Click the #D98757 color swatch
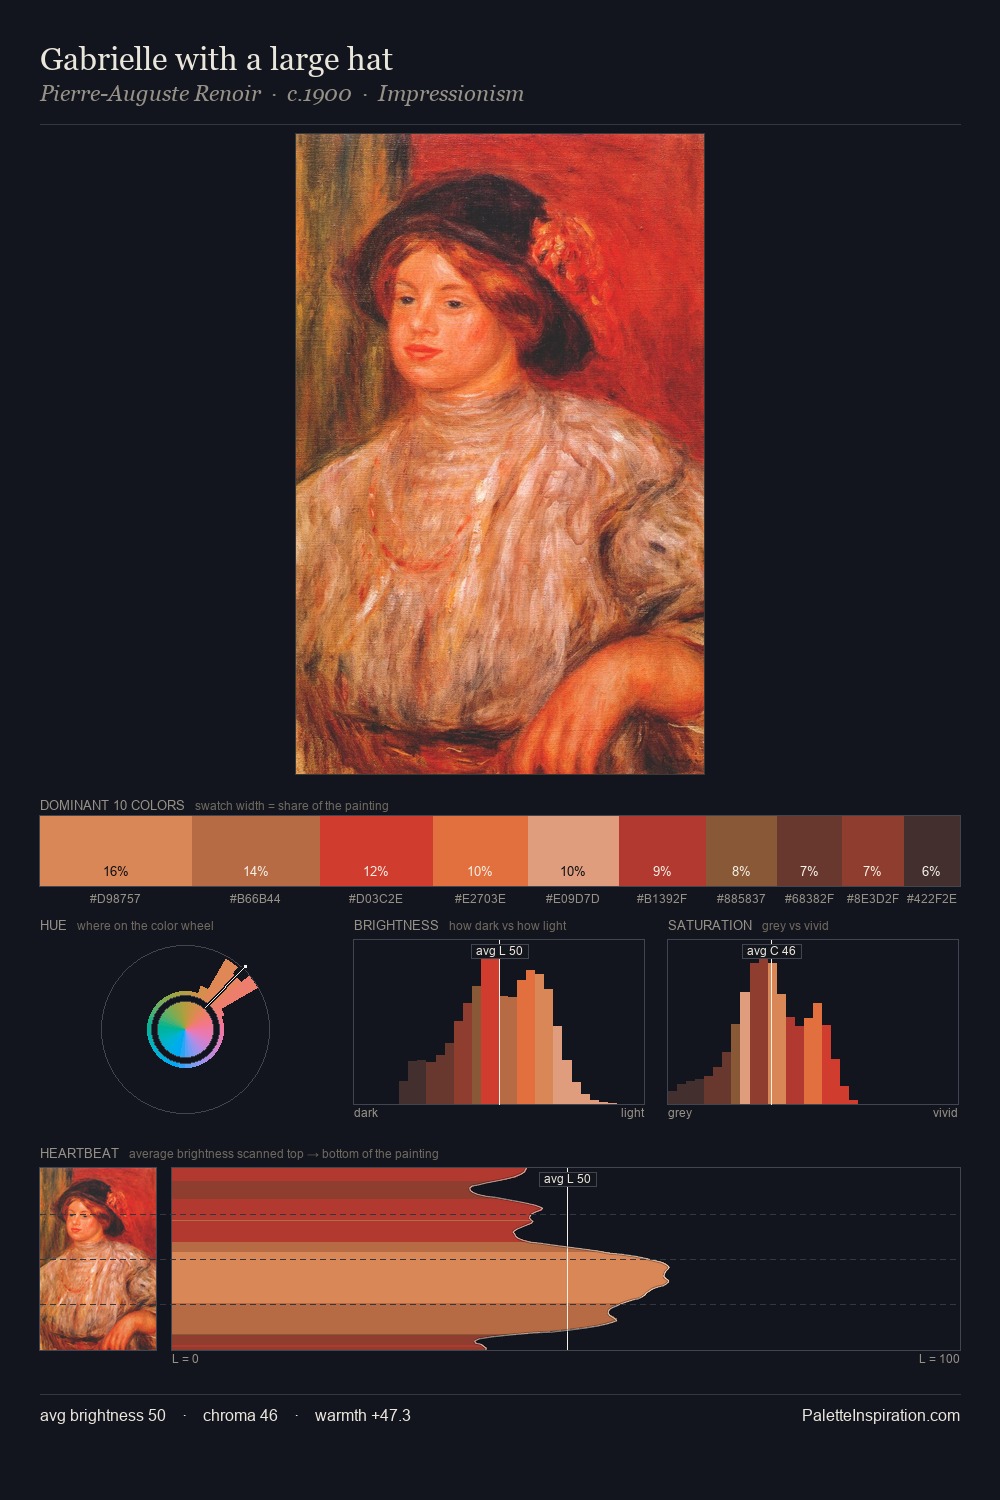 (116, 851)
